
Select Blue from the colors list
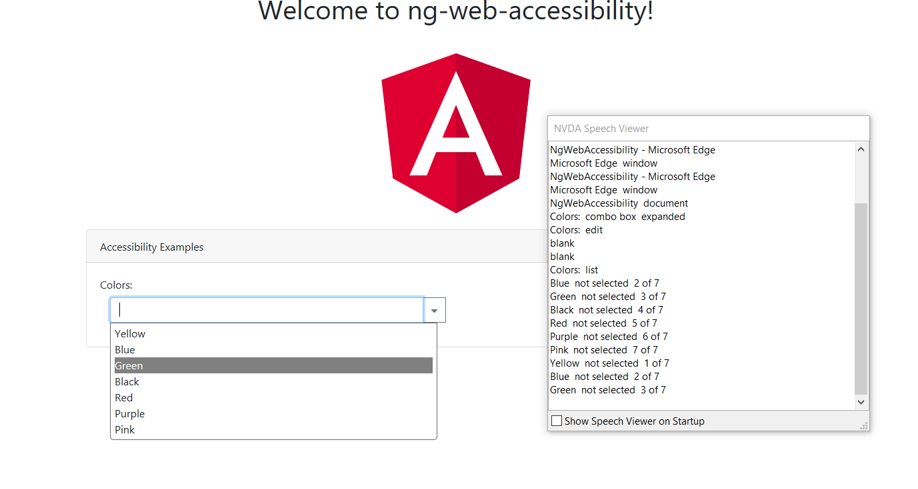273,350
